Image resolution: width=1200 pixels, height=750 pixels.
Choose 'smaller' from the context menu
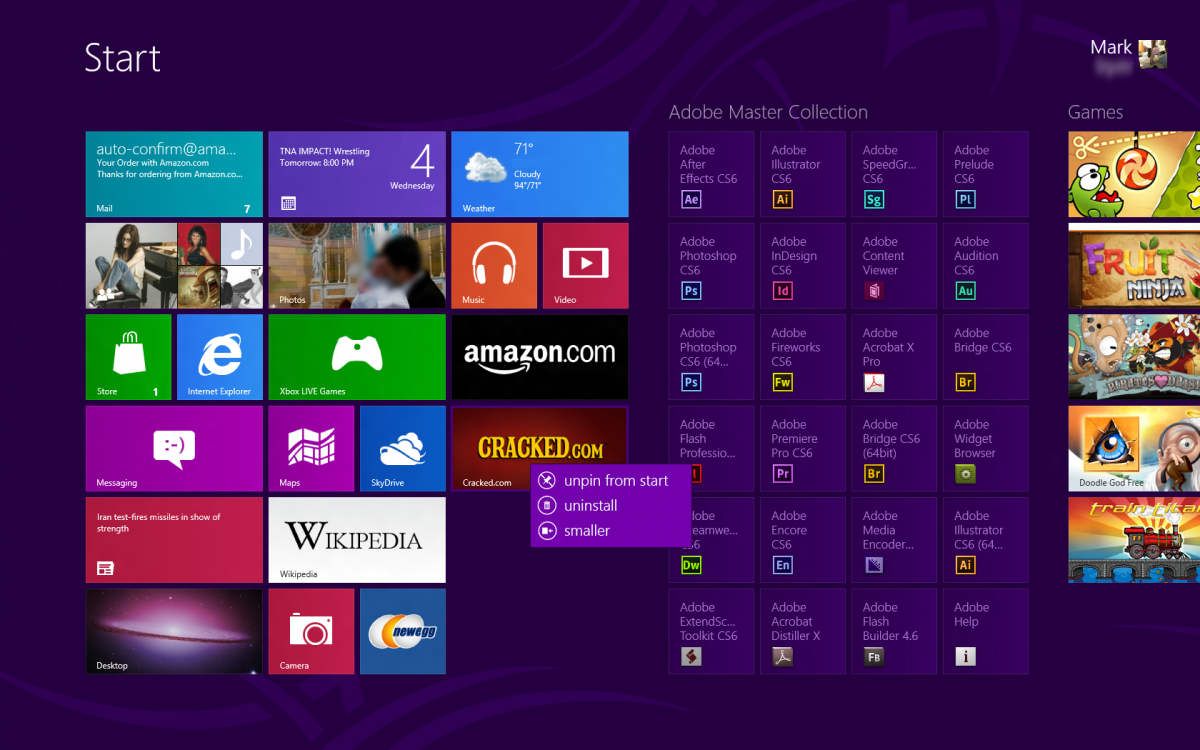tap(610, 531)
